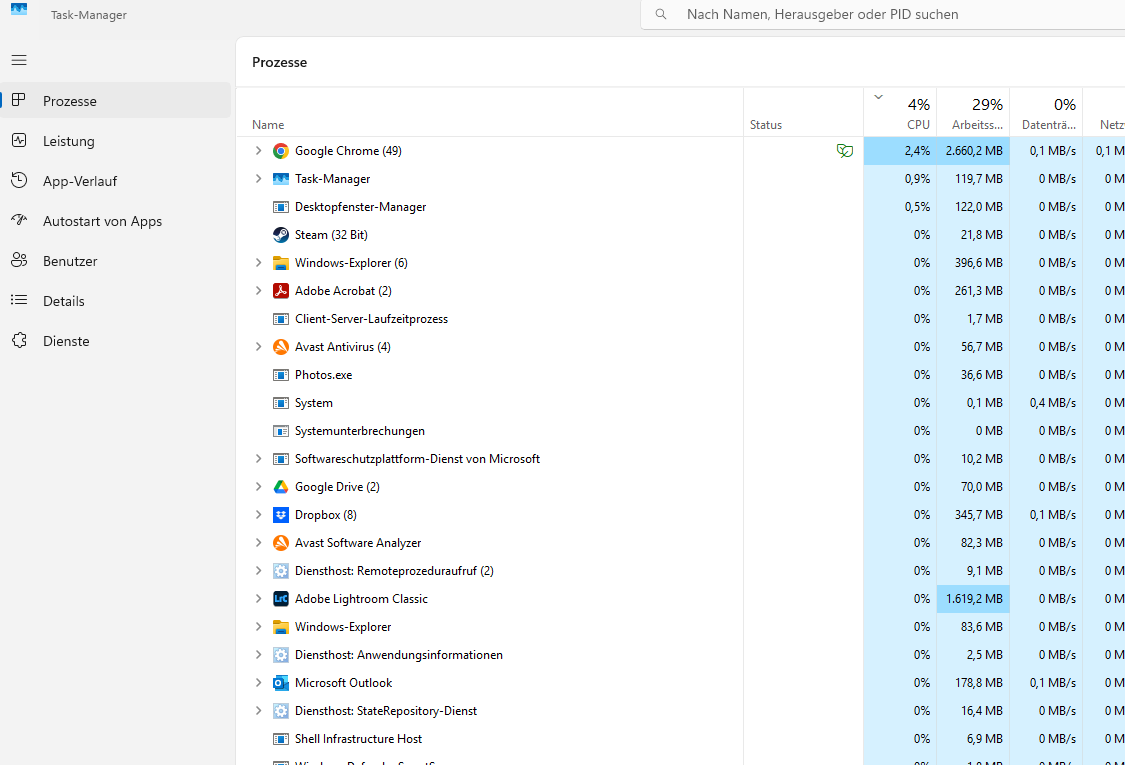The width and height of the screenshot is (1125, 765).
Task: Click the Adobe Lightroom Classic icon
Action: pos(281,599)
